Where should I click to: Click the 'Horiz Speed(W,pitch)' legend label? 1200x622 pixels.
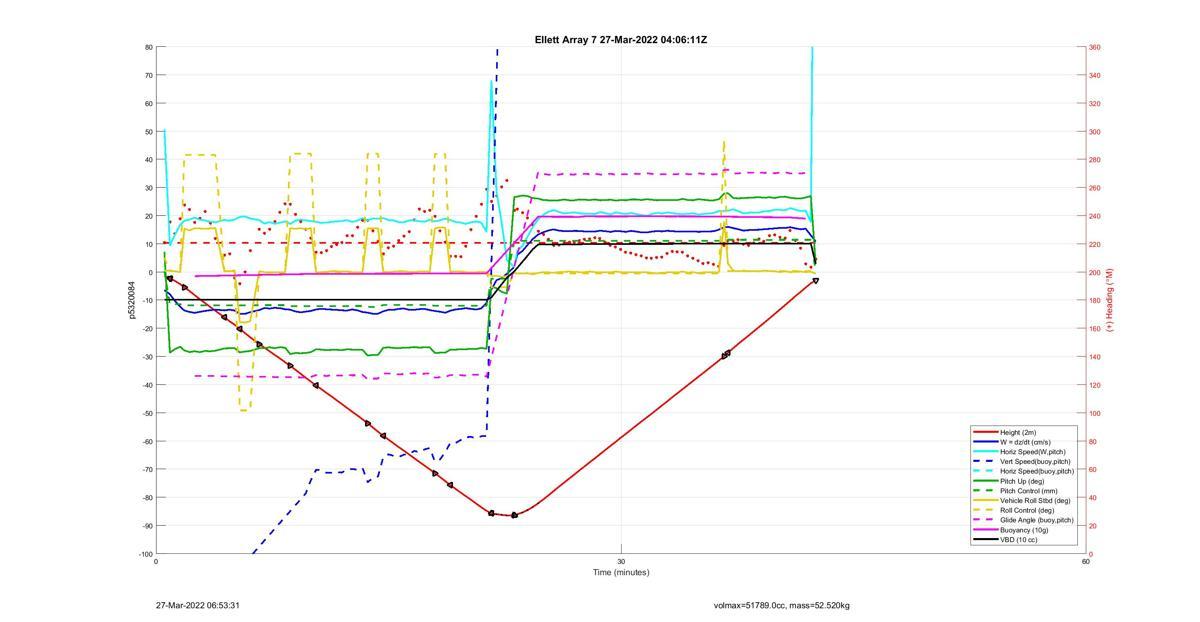1034,451
